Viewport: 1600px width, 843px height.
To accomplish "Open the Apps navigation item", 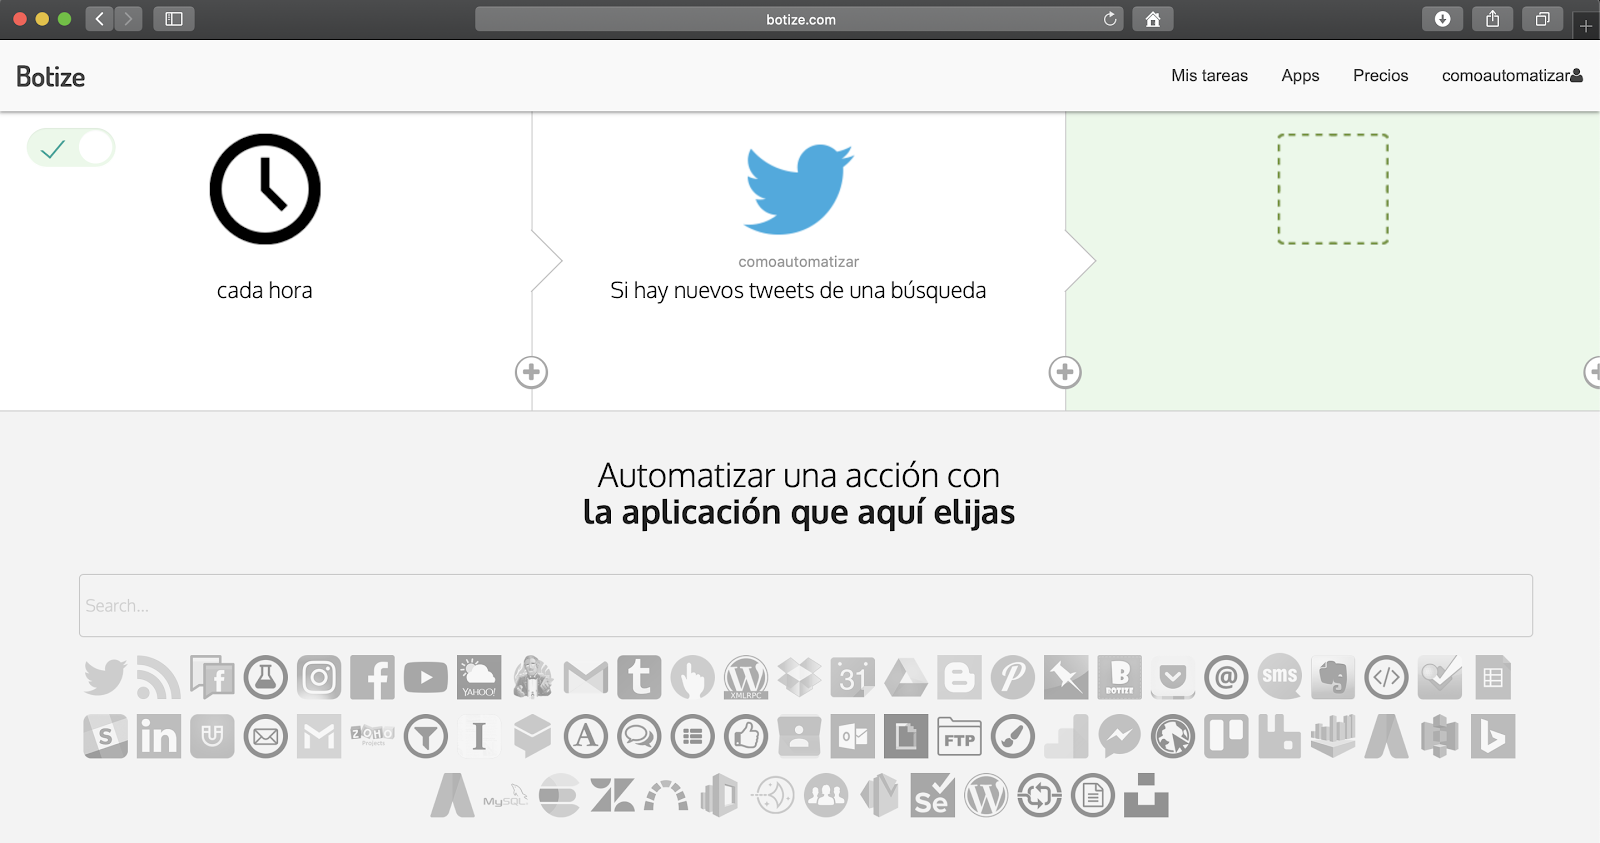I will 1300,76.
